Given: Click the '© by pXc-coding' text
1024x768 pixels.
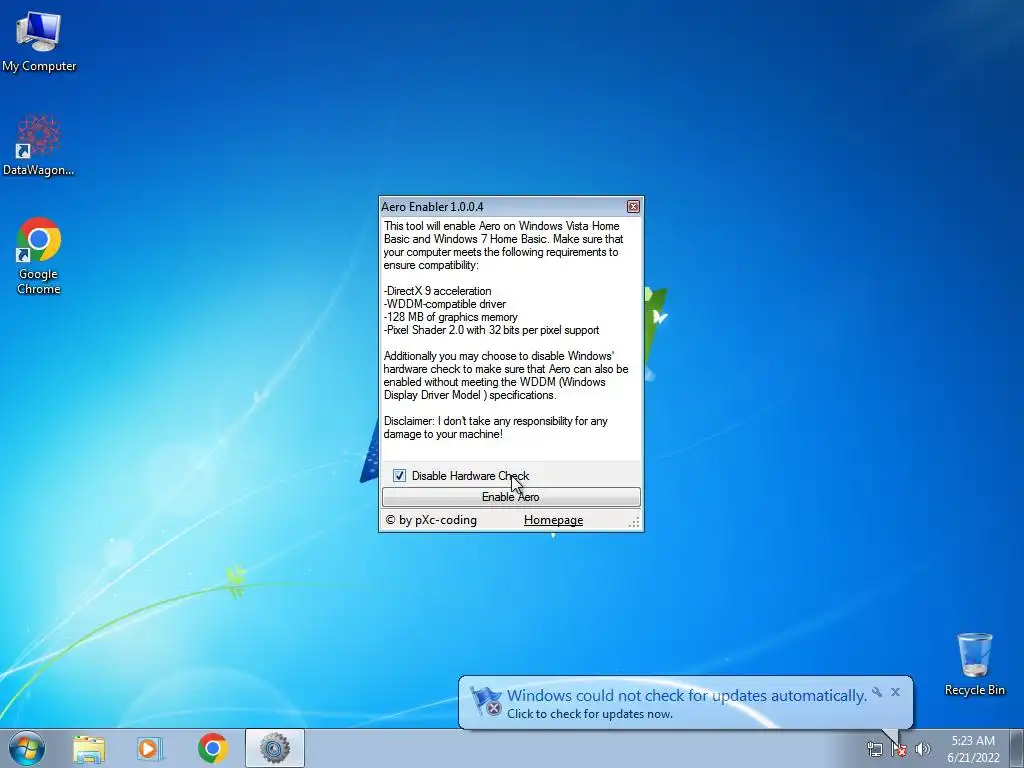Looking at the screenshot, I should (431, 520).
